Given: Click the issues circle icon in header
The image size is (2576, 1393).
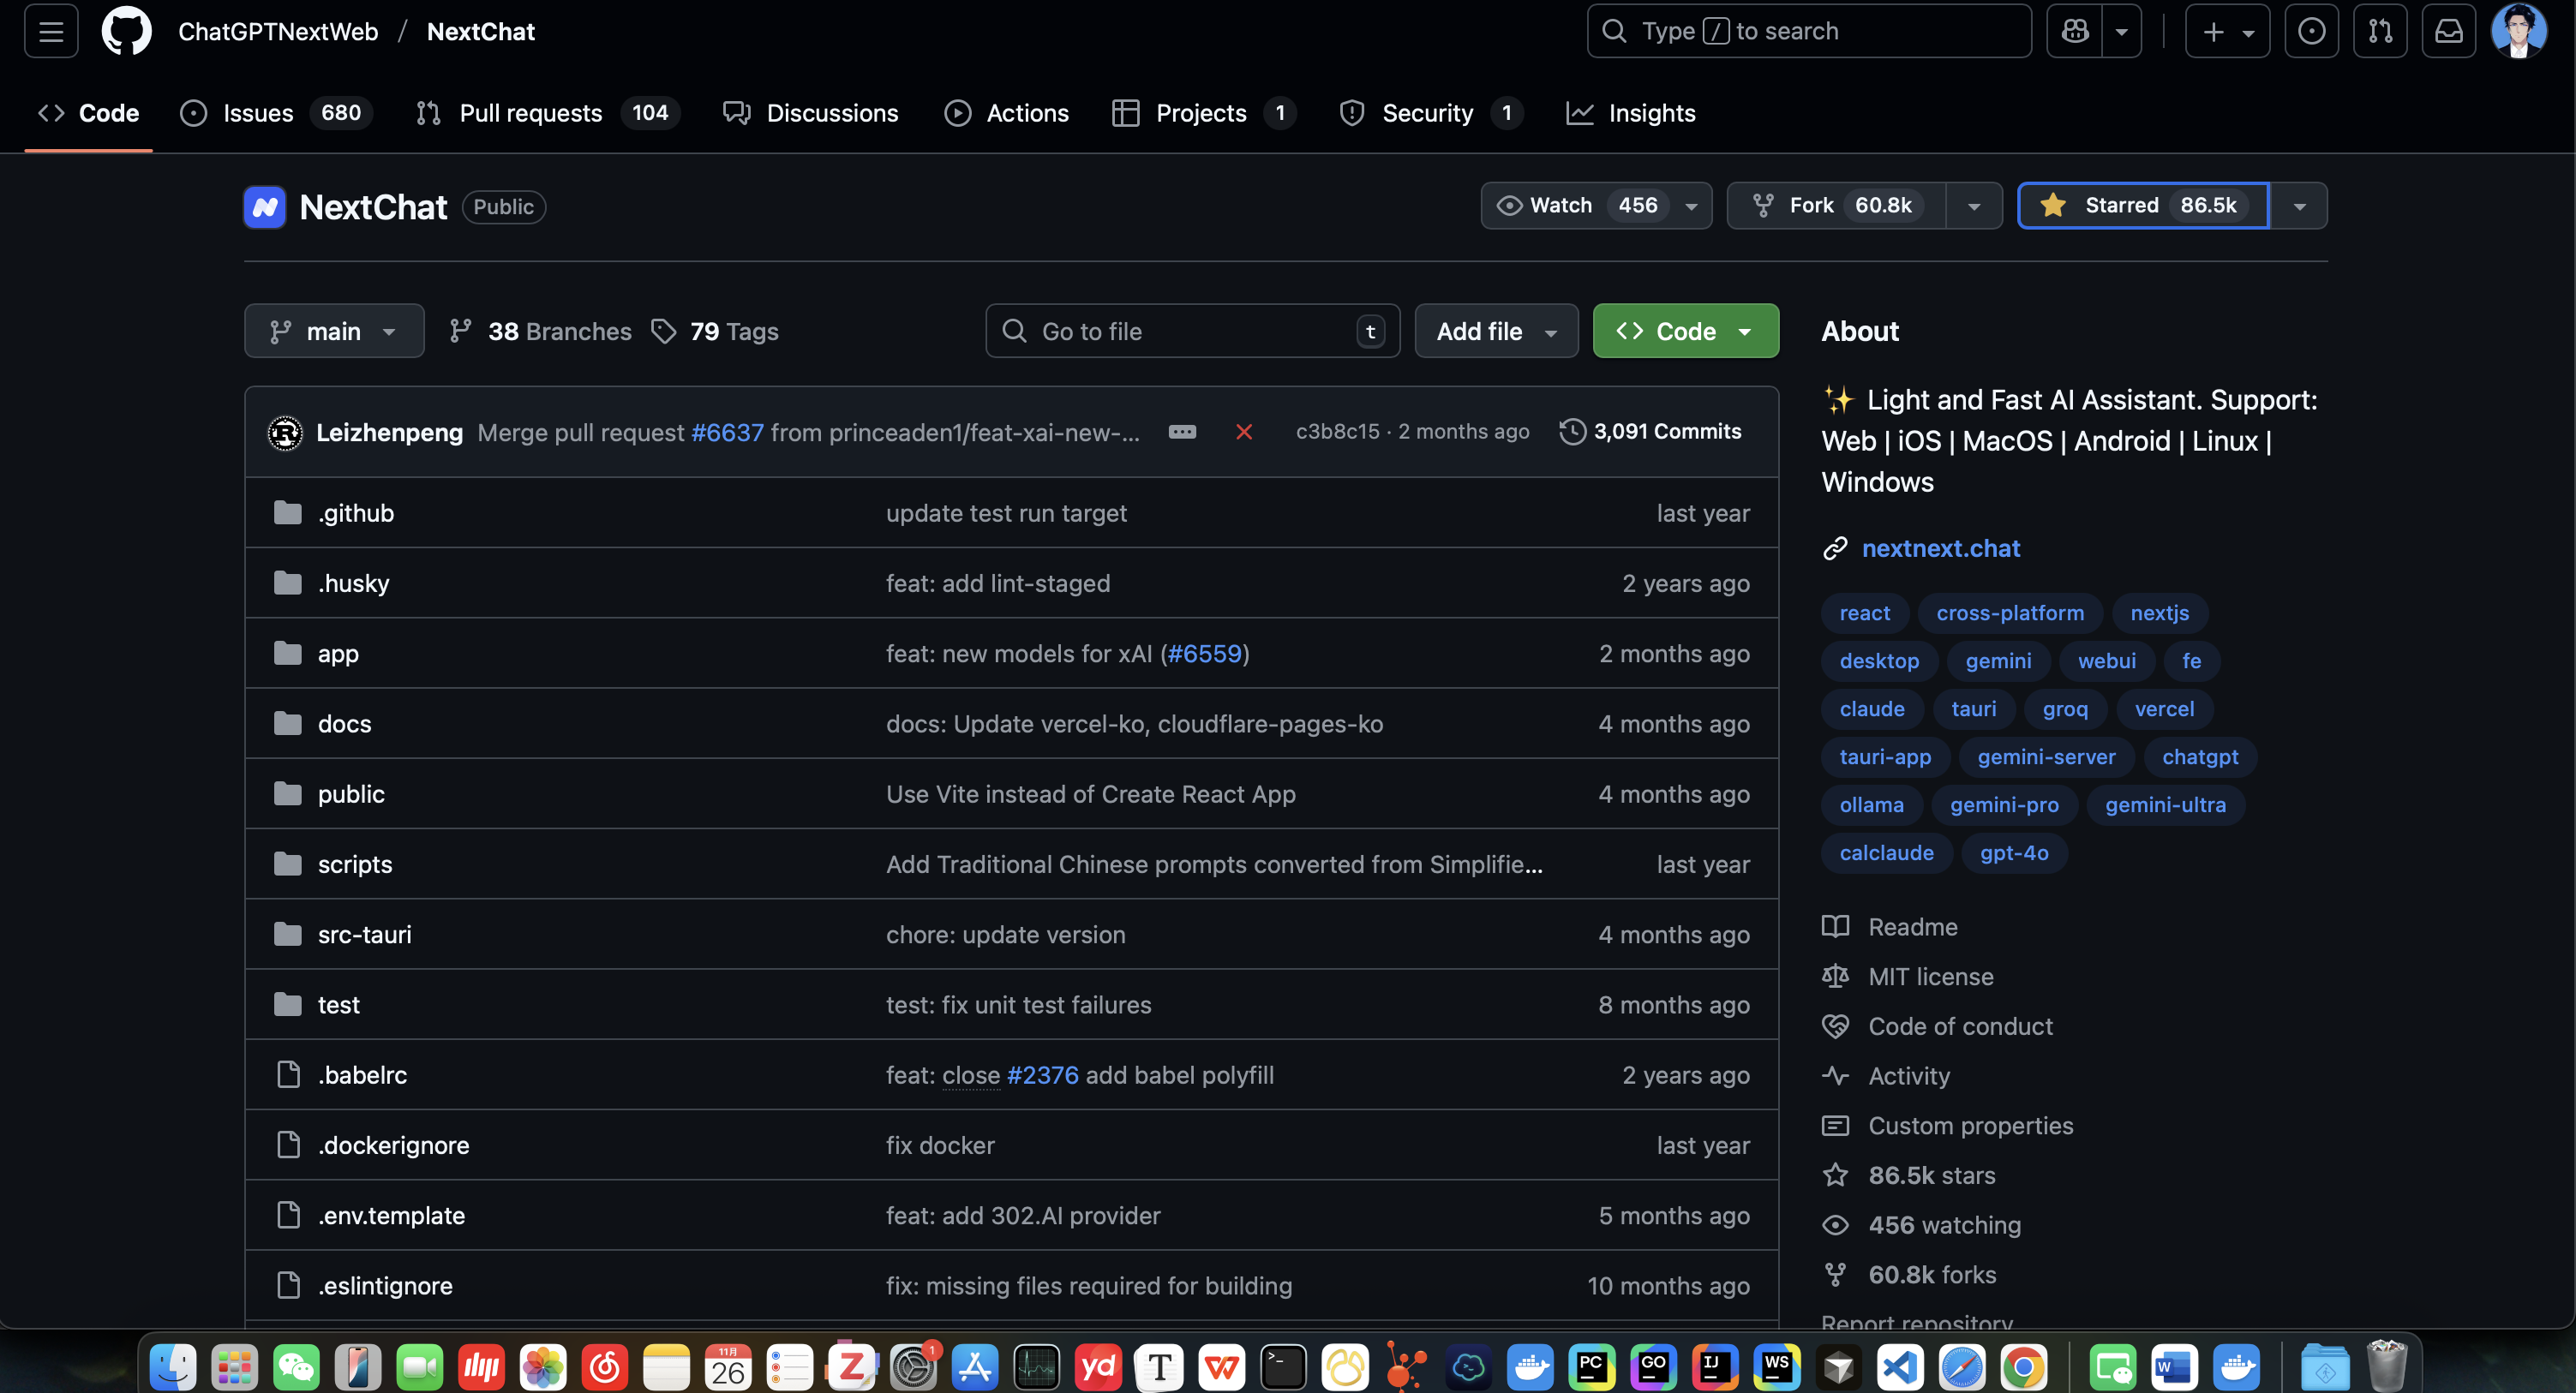Looking at the screenshot, I should [2311, 31].
